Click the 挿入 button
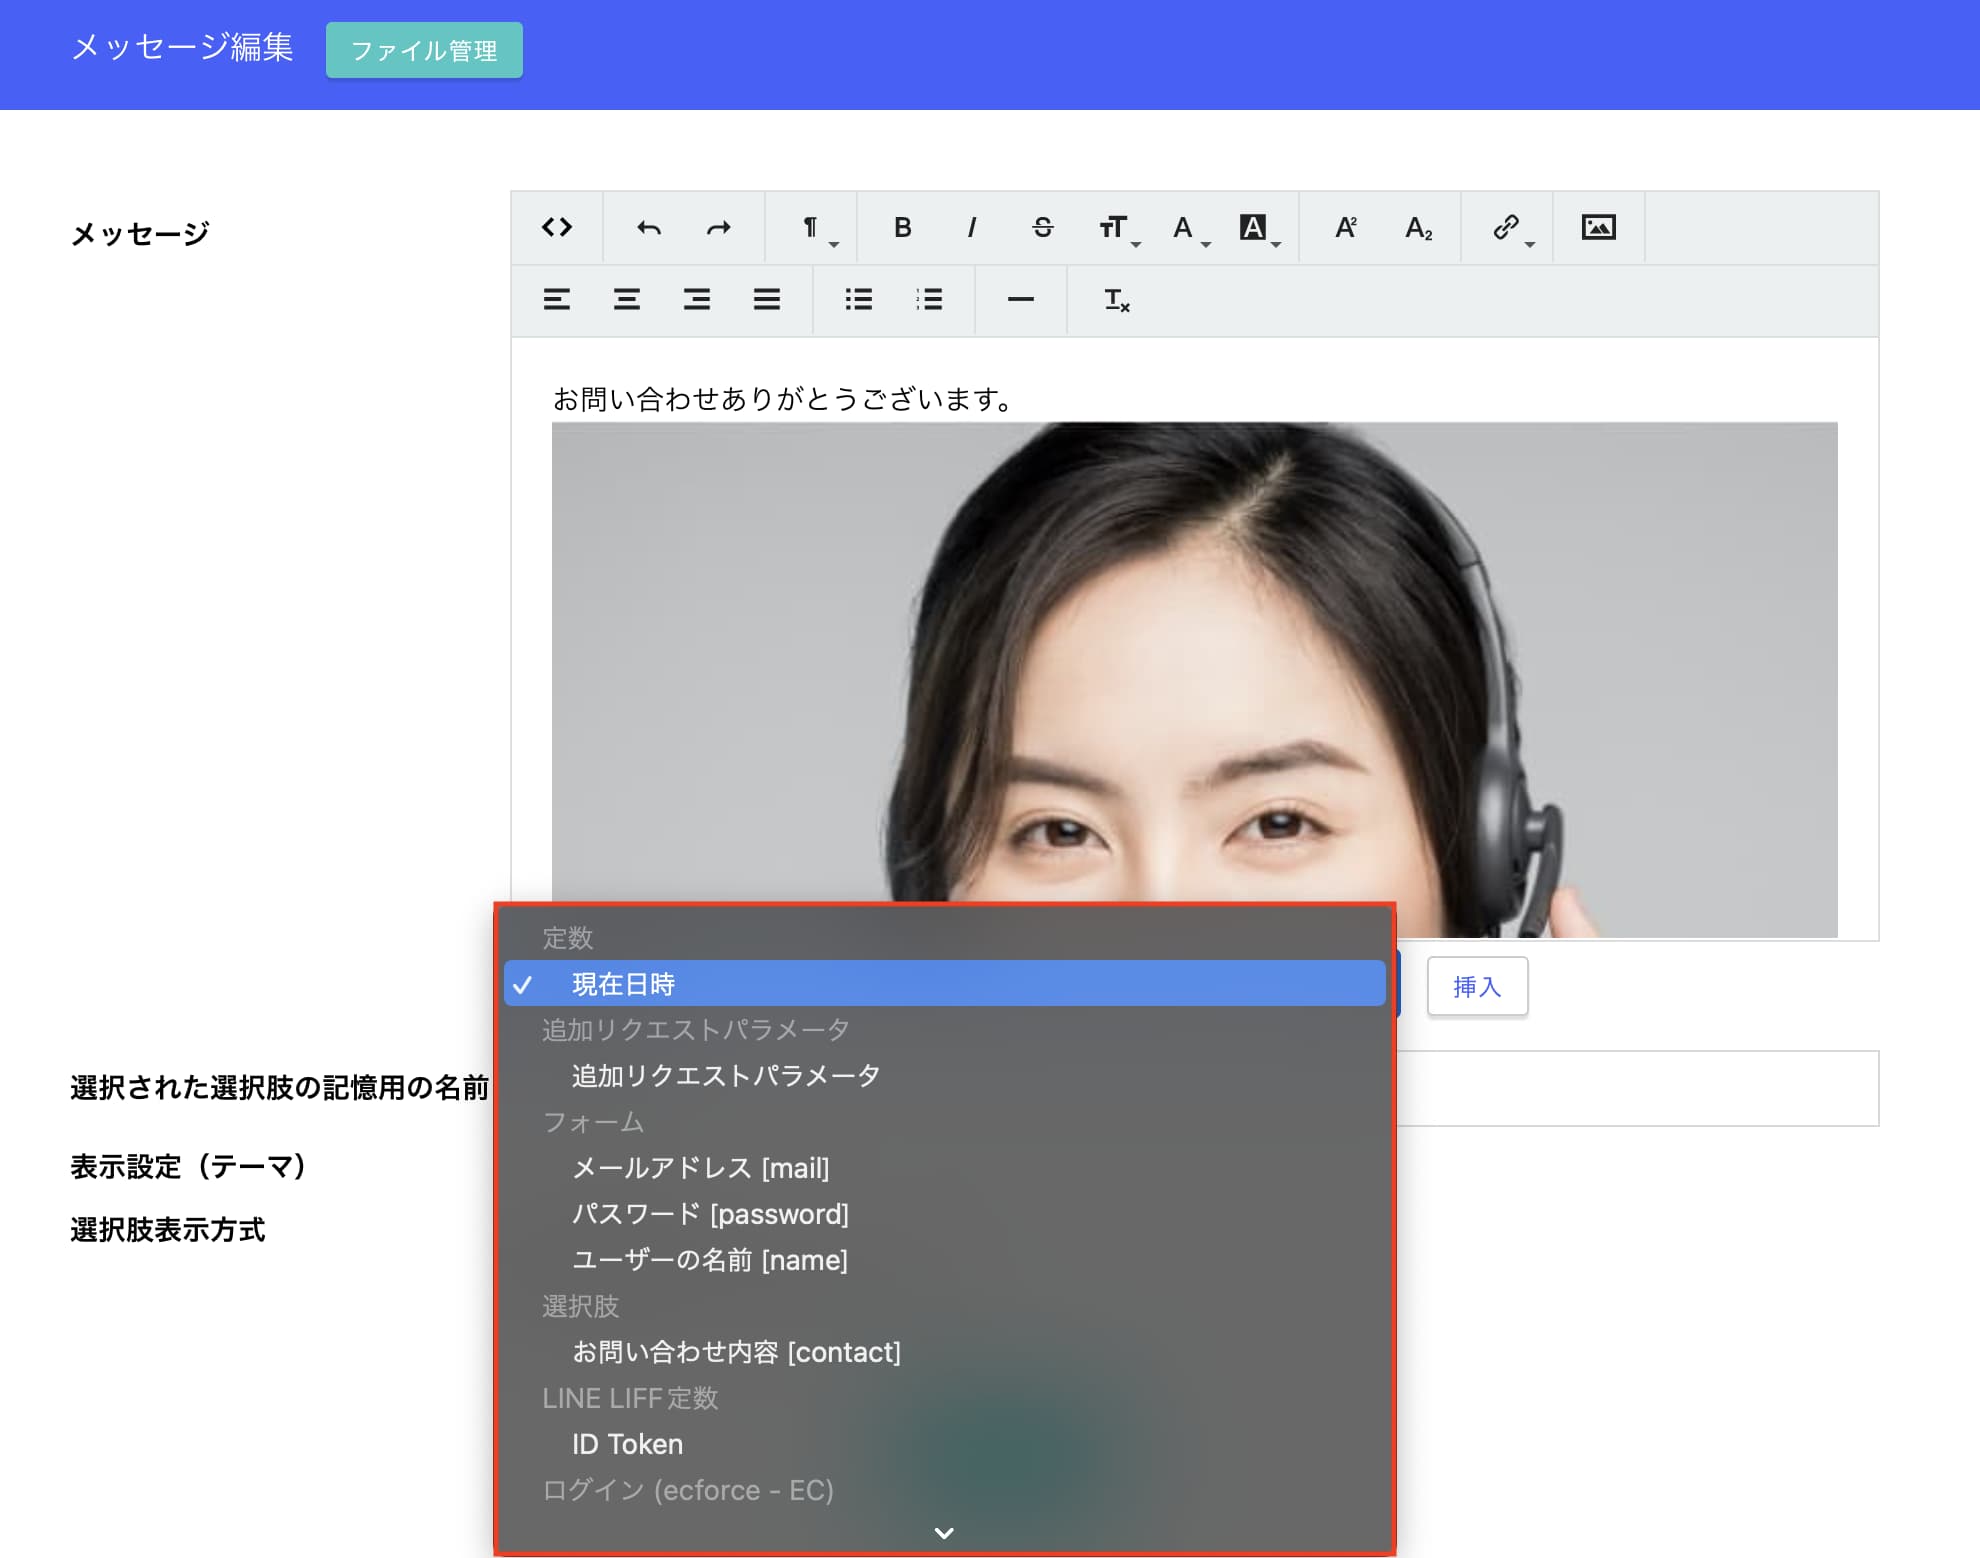 point(1477,987)
